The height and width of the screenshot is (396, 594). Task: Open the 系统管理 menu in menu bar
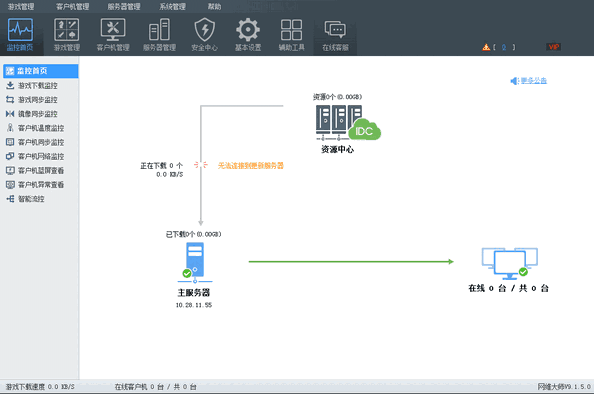tap(172, 6)
